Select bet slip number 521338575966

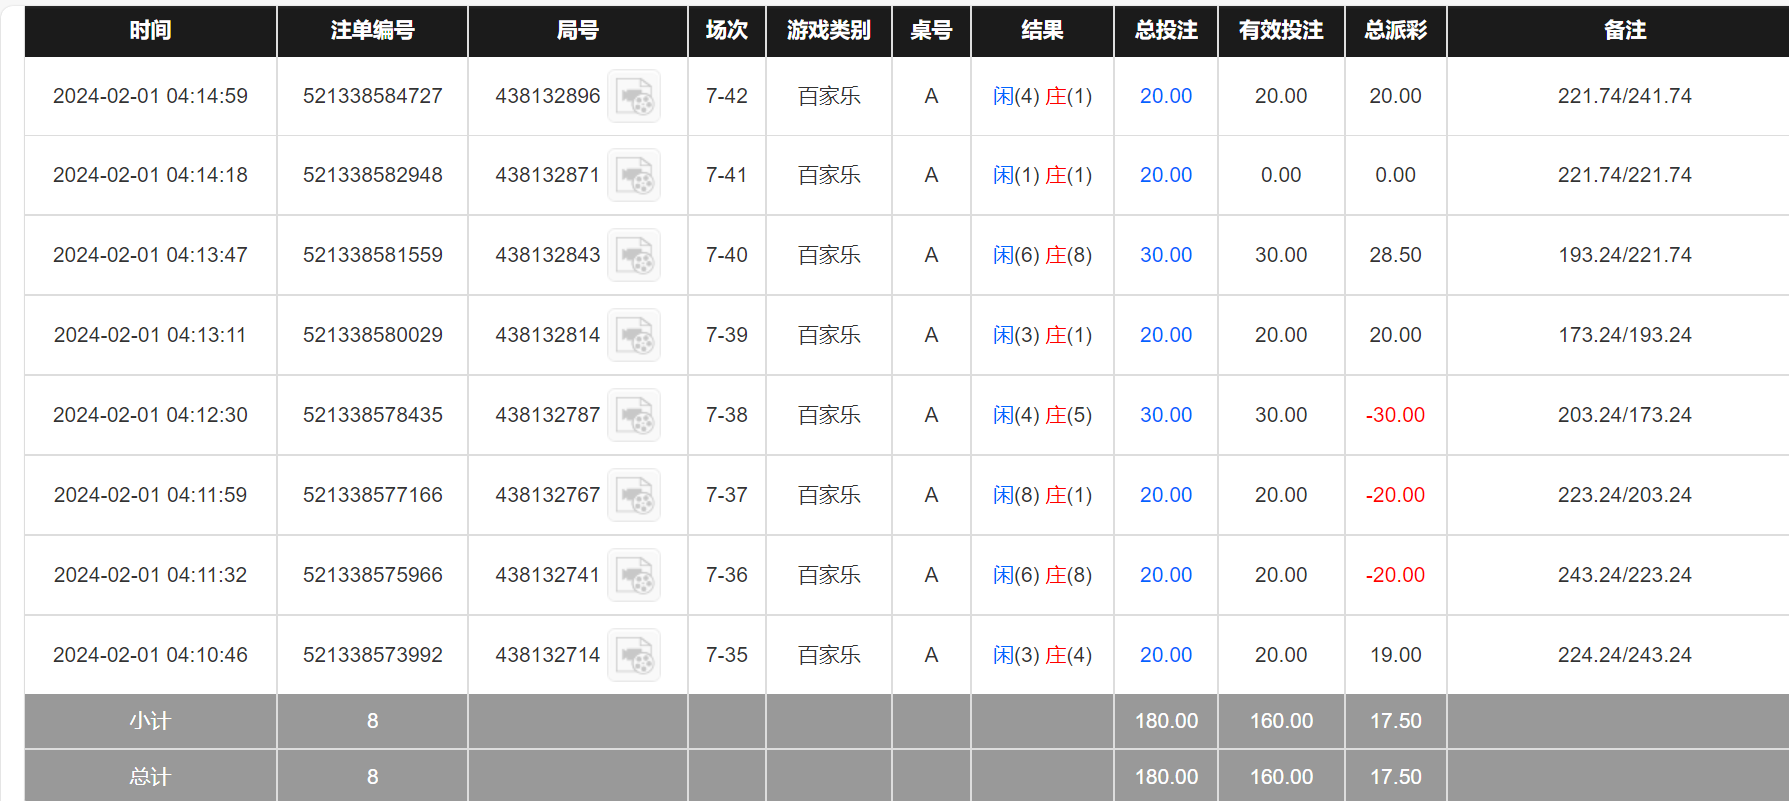coord(373,575)
